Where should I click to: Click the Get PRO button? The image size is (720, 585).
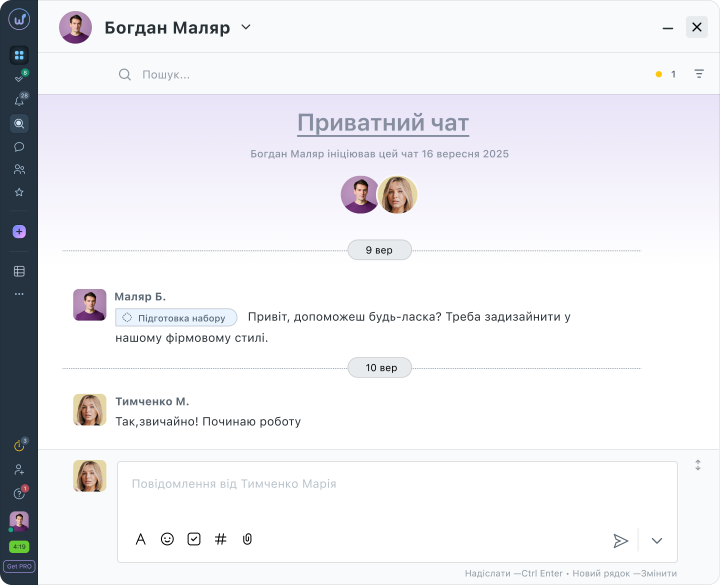18,566
